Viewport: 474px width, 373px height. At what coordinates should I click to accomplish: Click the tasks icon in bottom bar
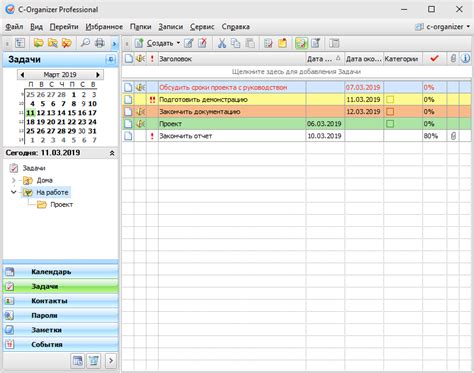click(94, 361)
